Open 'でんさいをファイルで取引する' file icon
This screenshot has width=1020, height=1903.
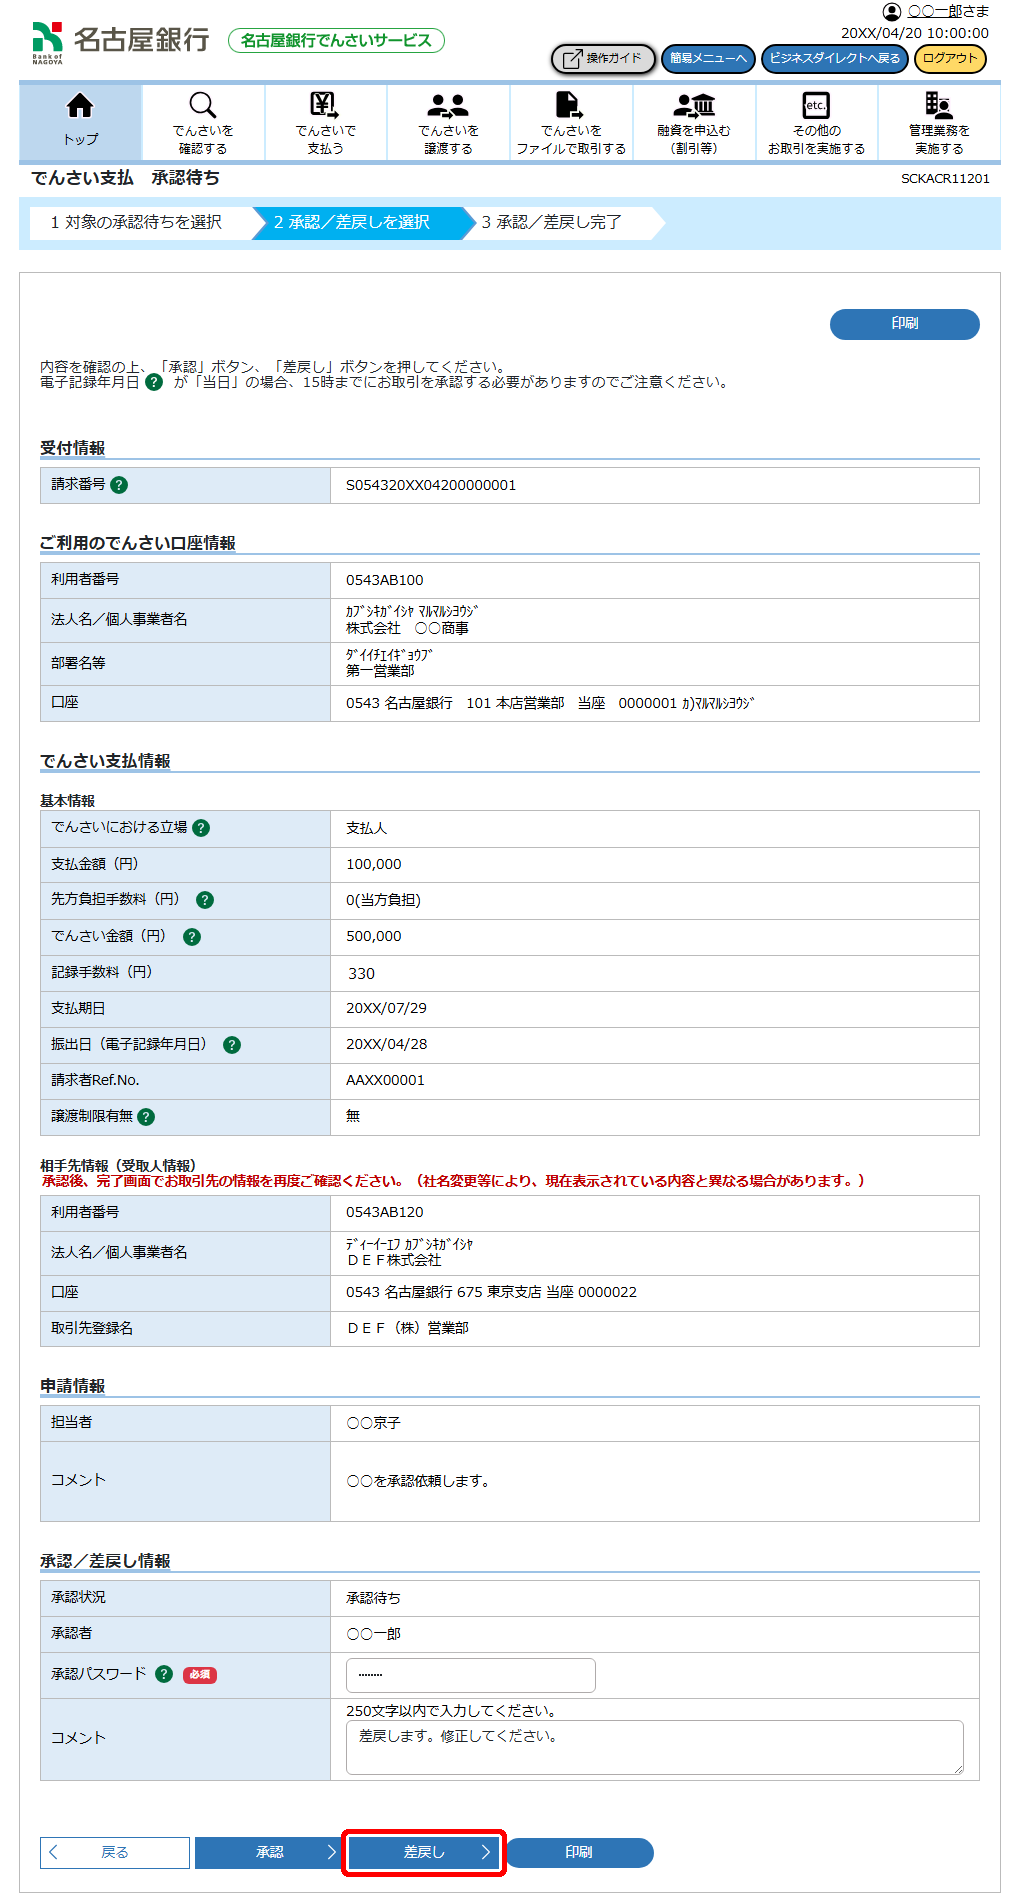[570, 106]
